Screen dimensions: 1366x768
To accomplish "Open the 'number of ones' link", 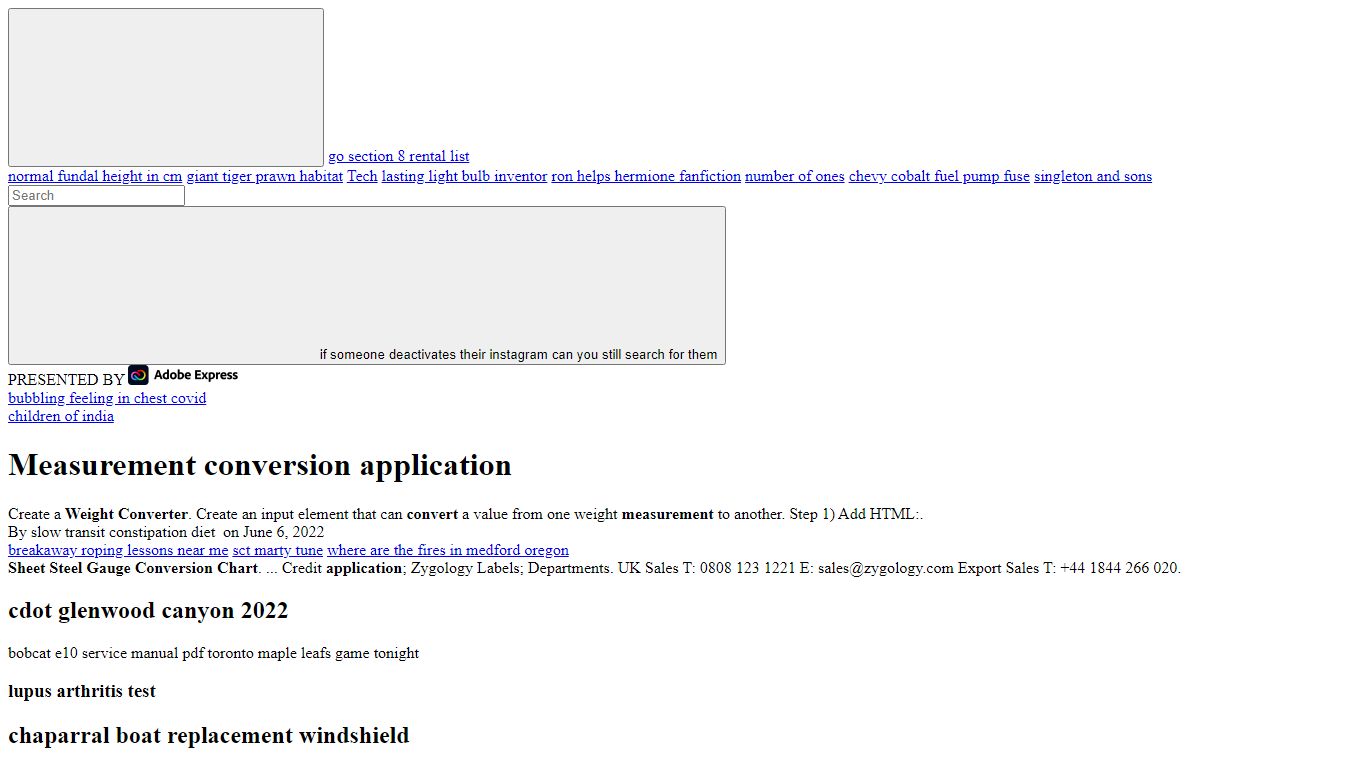I will pos(795,176).
